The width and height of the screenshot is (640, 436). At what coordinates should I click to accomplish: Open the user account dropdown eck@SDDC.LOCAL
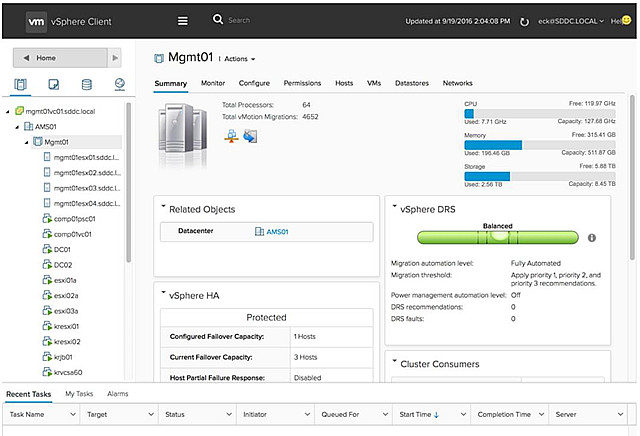570,21
